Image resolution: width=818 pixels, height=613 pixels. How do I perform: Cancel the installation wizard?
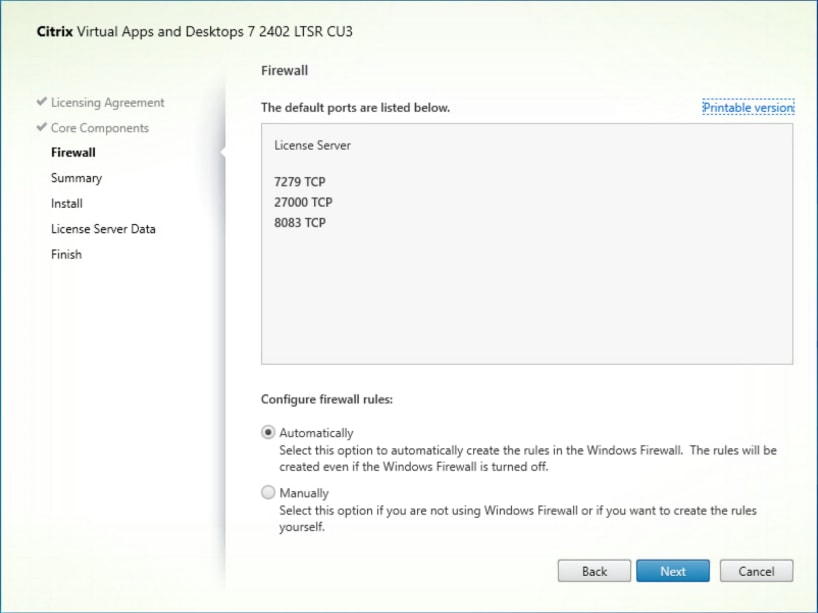[756, 571]
